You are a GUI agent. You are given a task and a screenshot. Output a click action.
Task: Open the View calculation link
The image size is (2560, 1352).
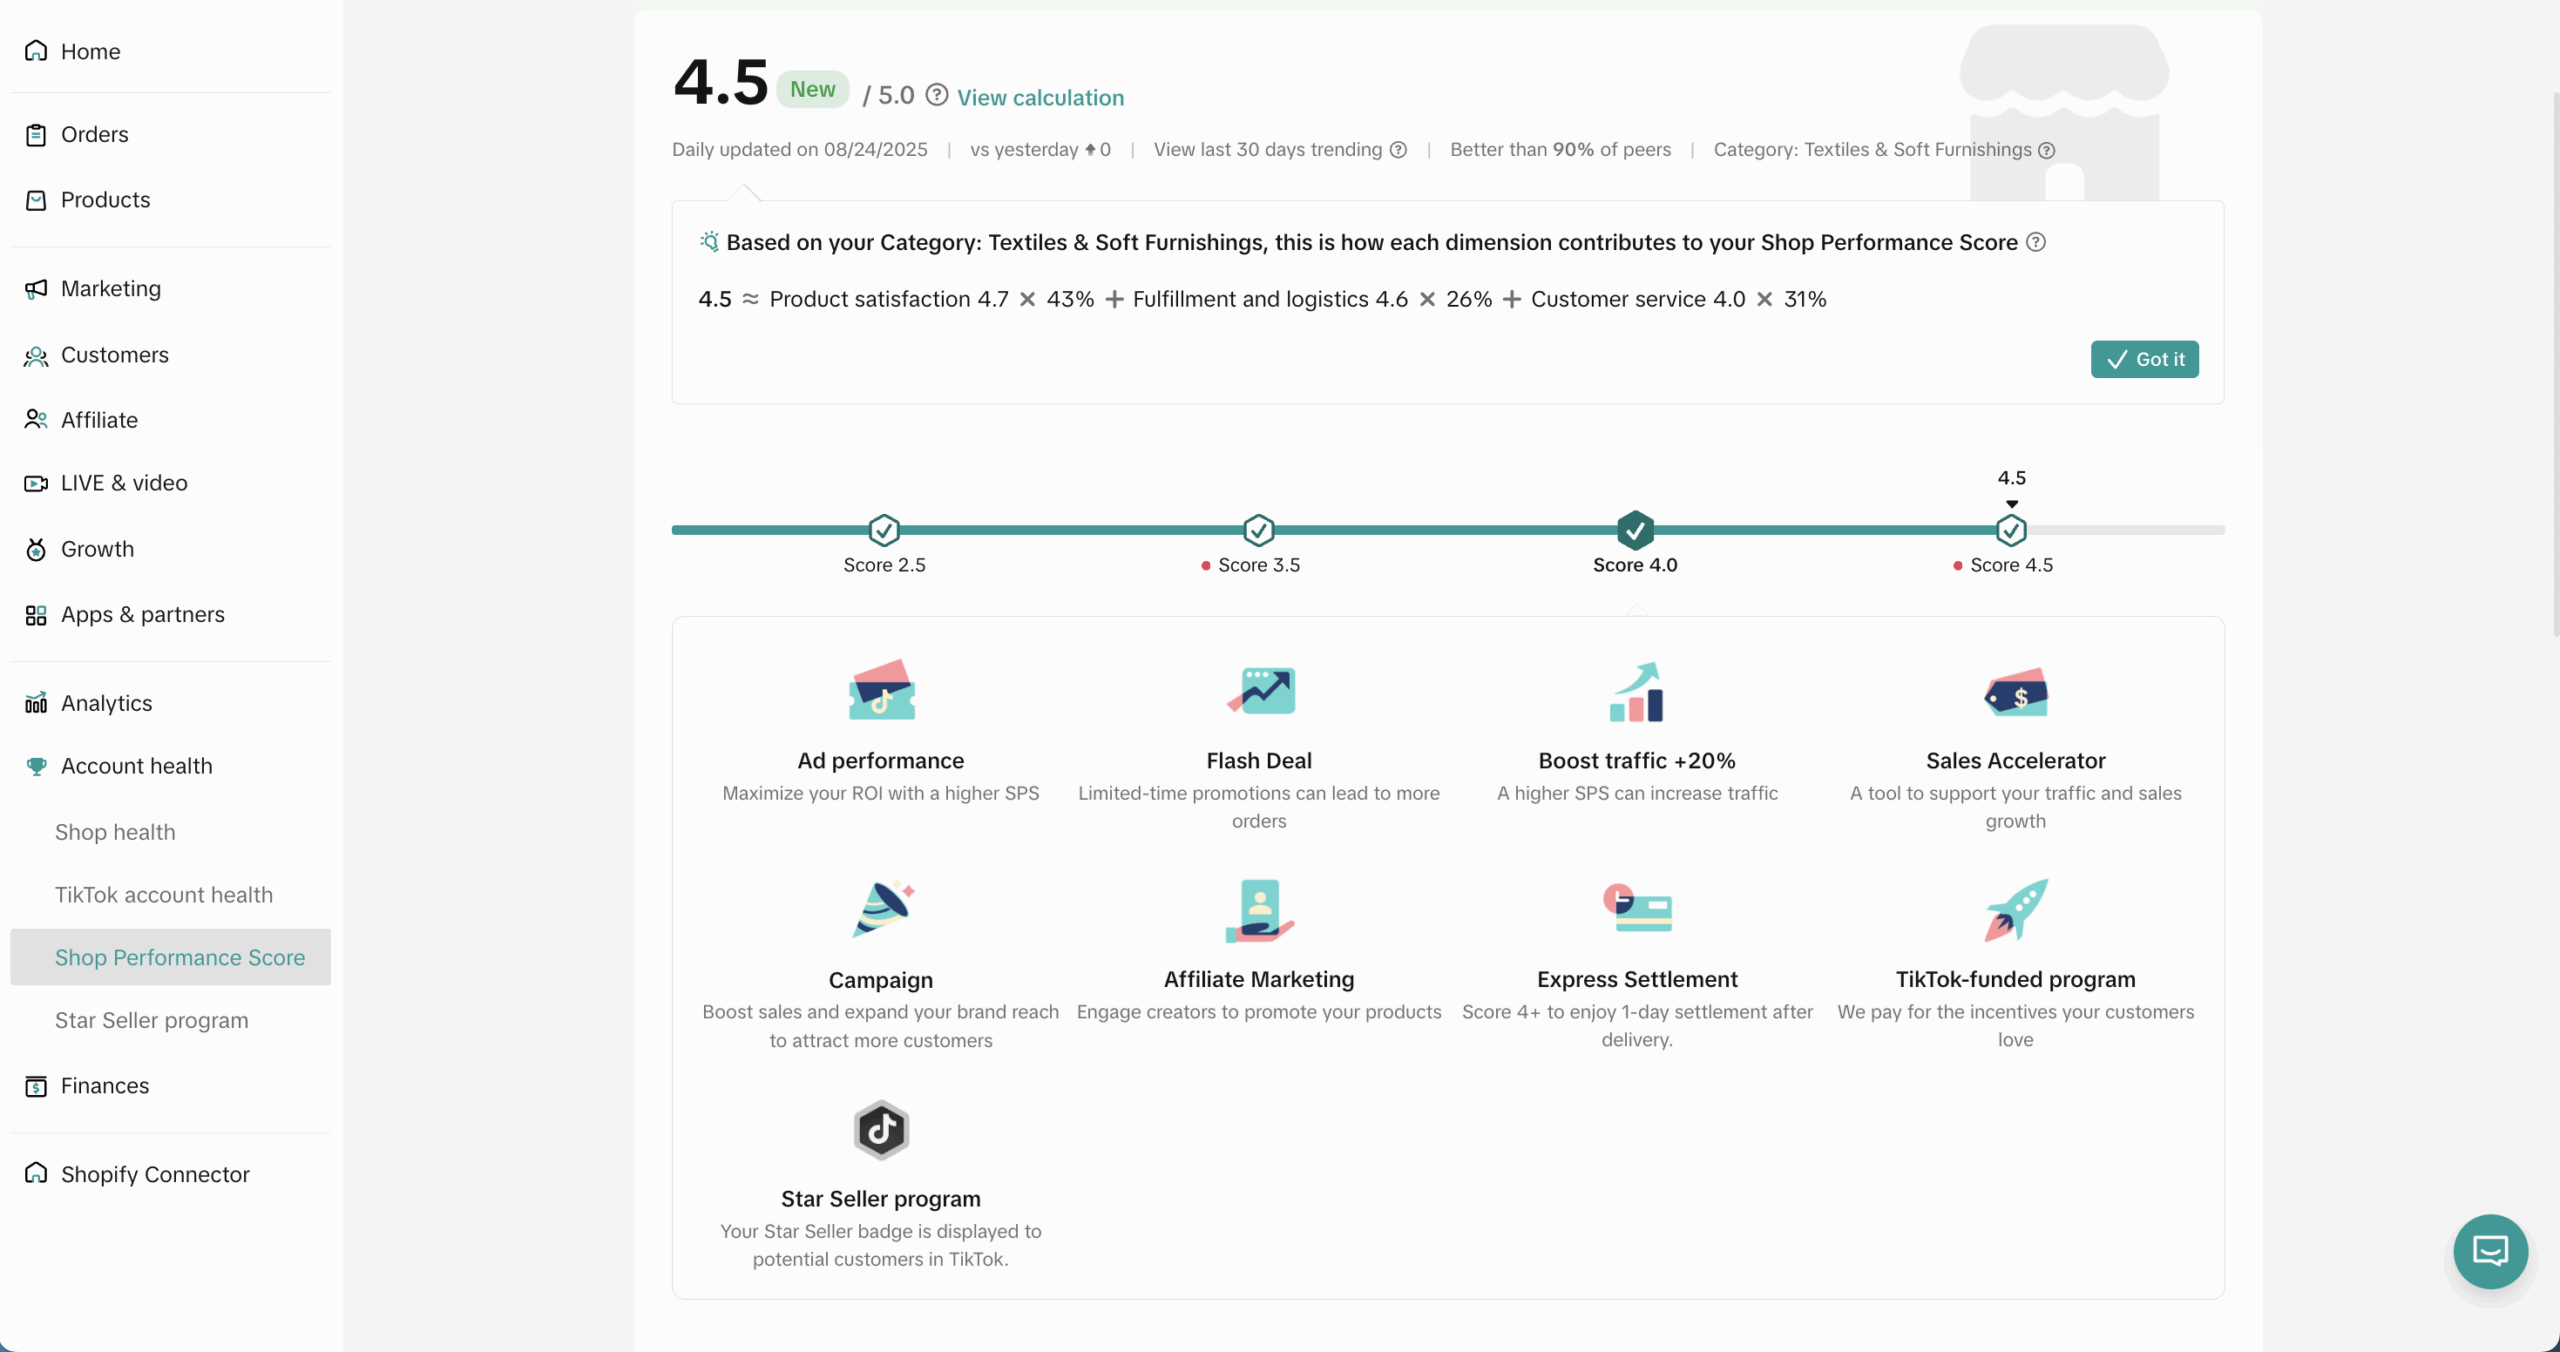click(x=1040, y=98)
